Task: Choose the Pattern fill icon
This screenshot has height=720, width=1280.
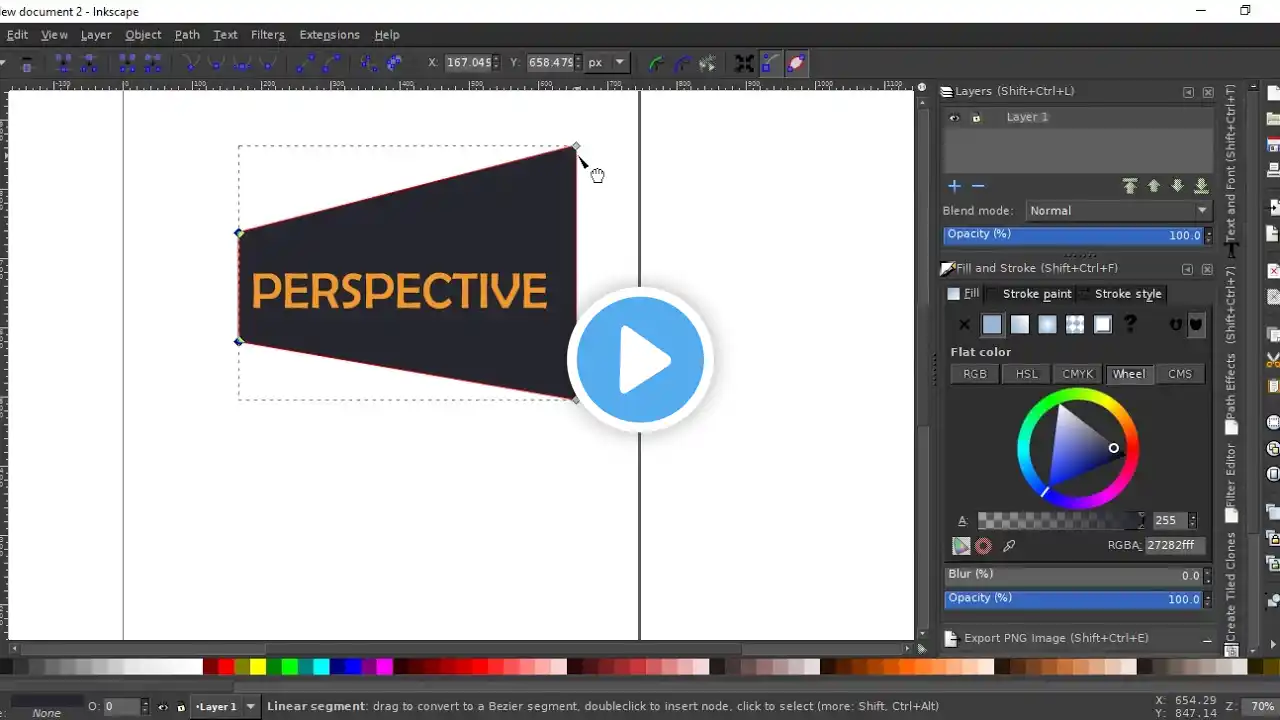Action: point(1075,324)
